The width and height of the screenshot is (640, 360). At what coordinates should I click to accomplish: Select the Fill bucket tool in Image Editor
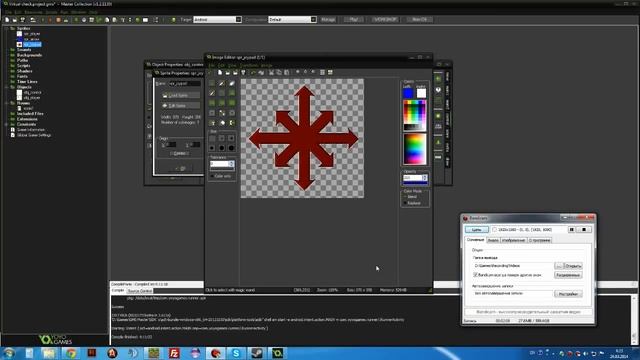222,122
